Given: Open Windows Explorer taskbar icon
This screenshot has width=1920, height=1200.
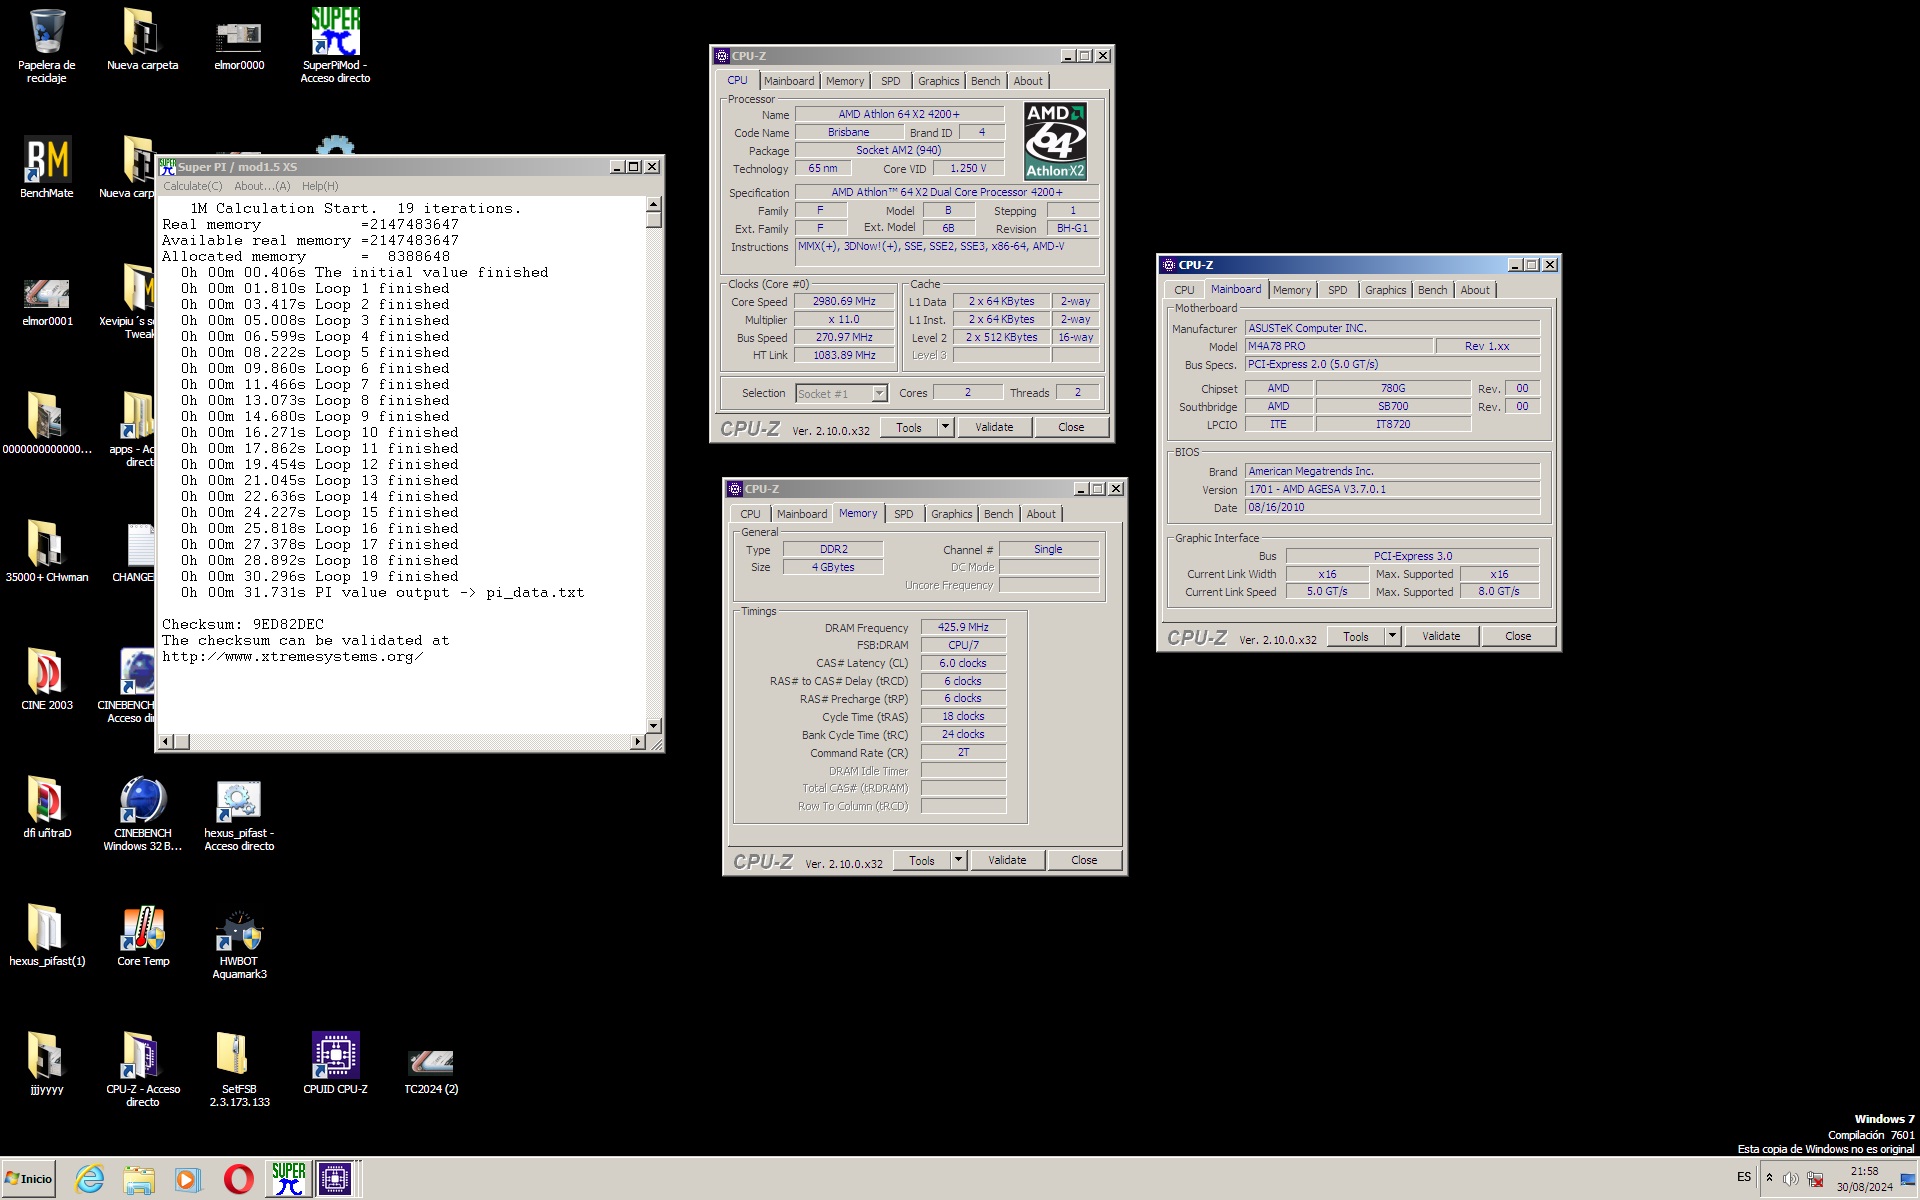Looking at the screenshot, I should 139,1179.
